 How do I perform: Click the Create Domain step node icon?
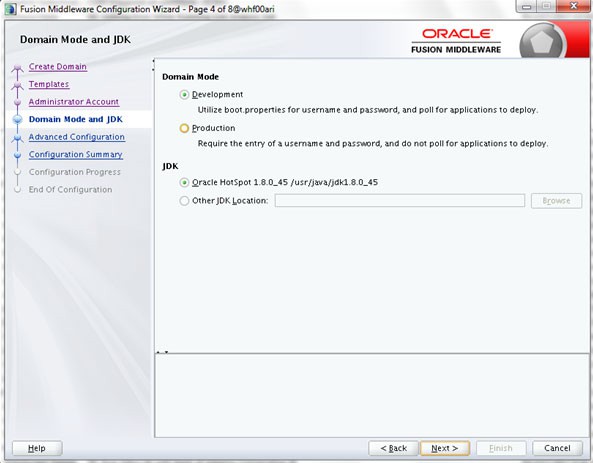pyautogui.click(x=17, y=68)
